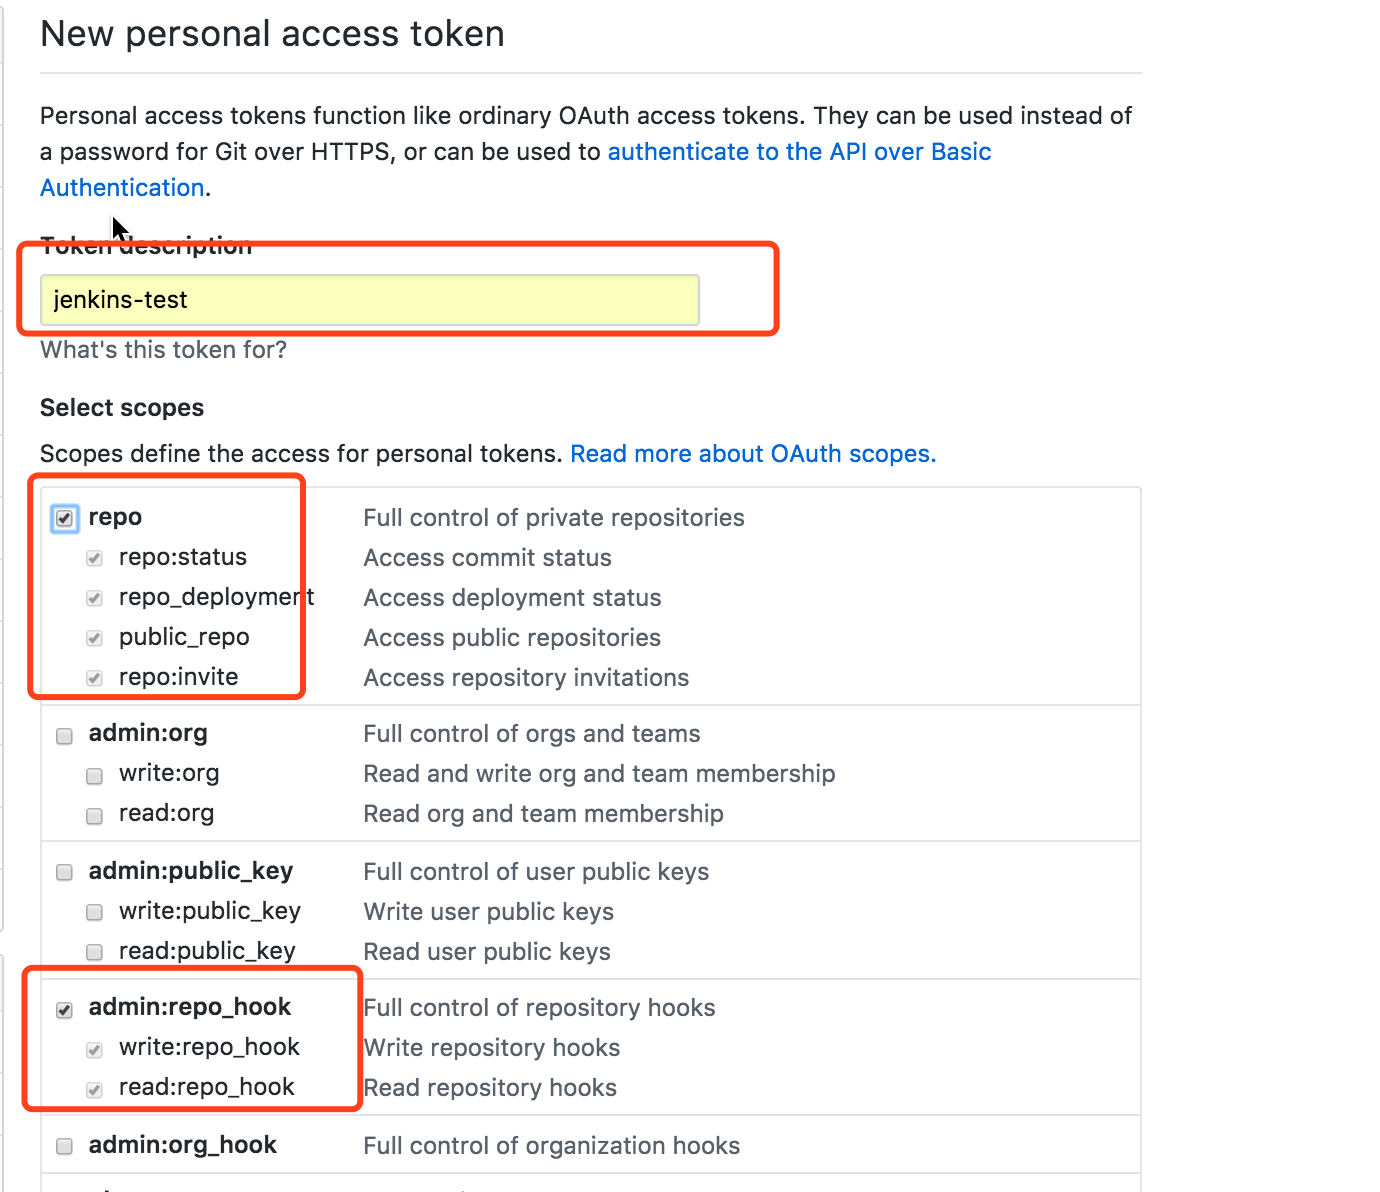The image size is (1380, 1192).
Task: Enable the read:org checkbox
Action: (95, 816)
